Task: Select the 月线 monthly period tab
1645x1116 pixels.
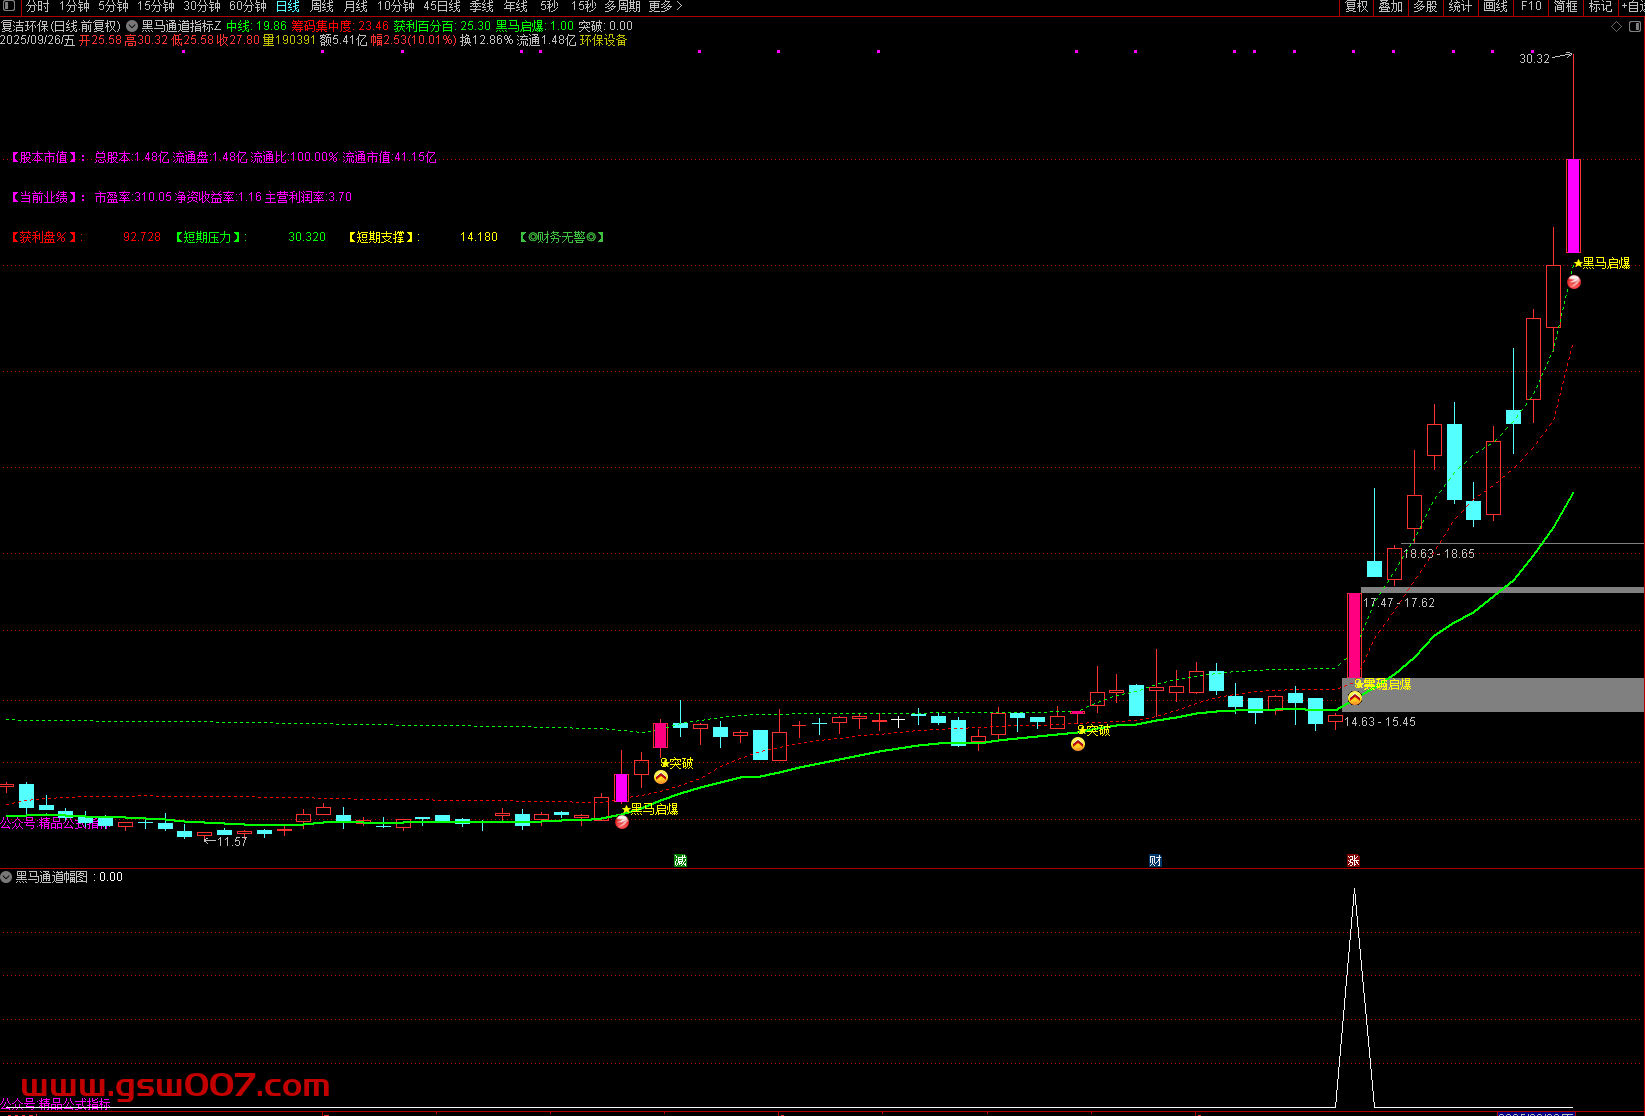Action: 356,6
